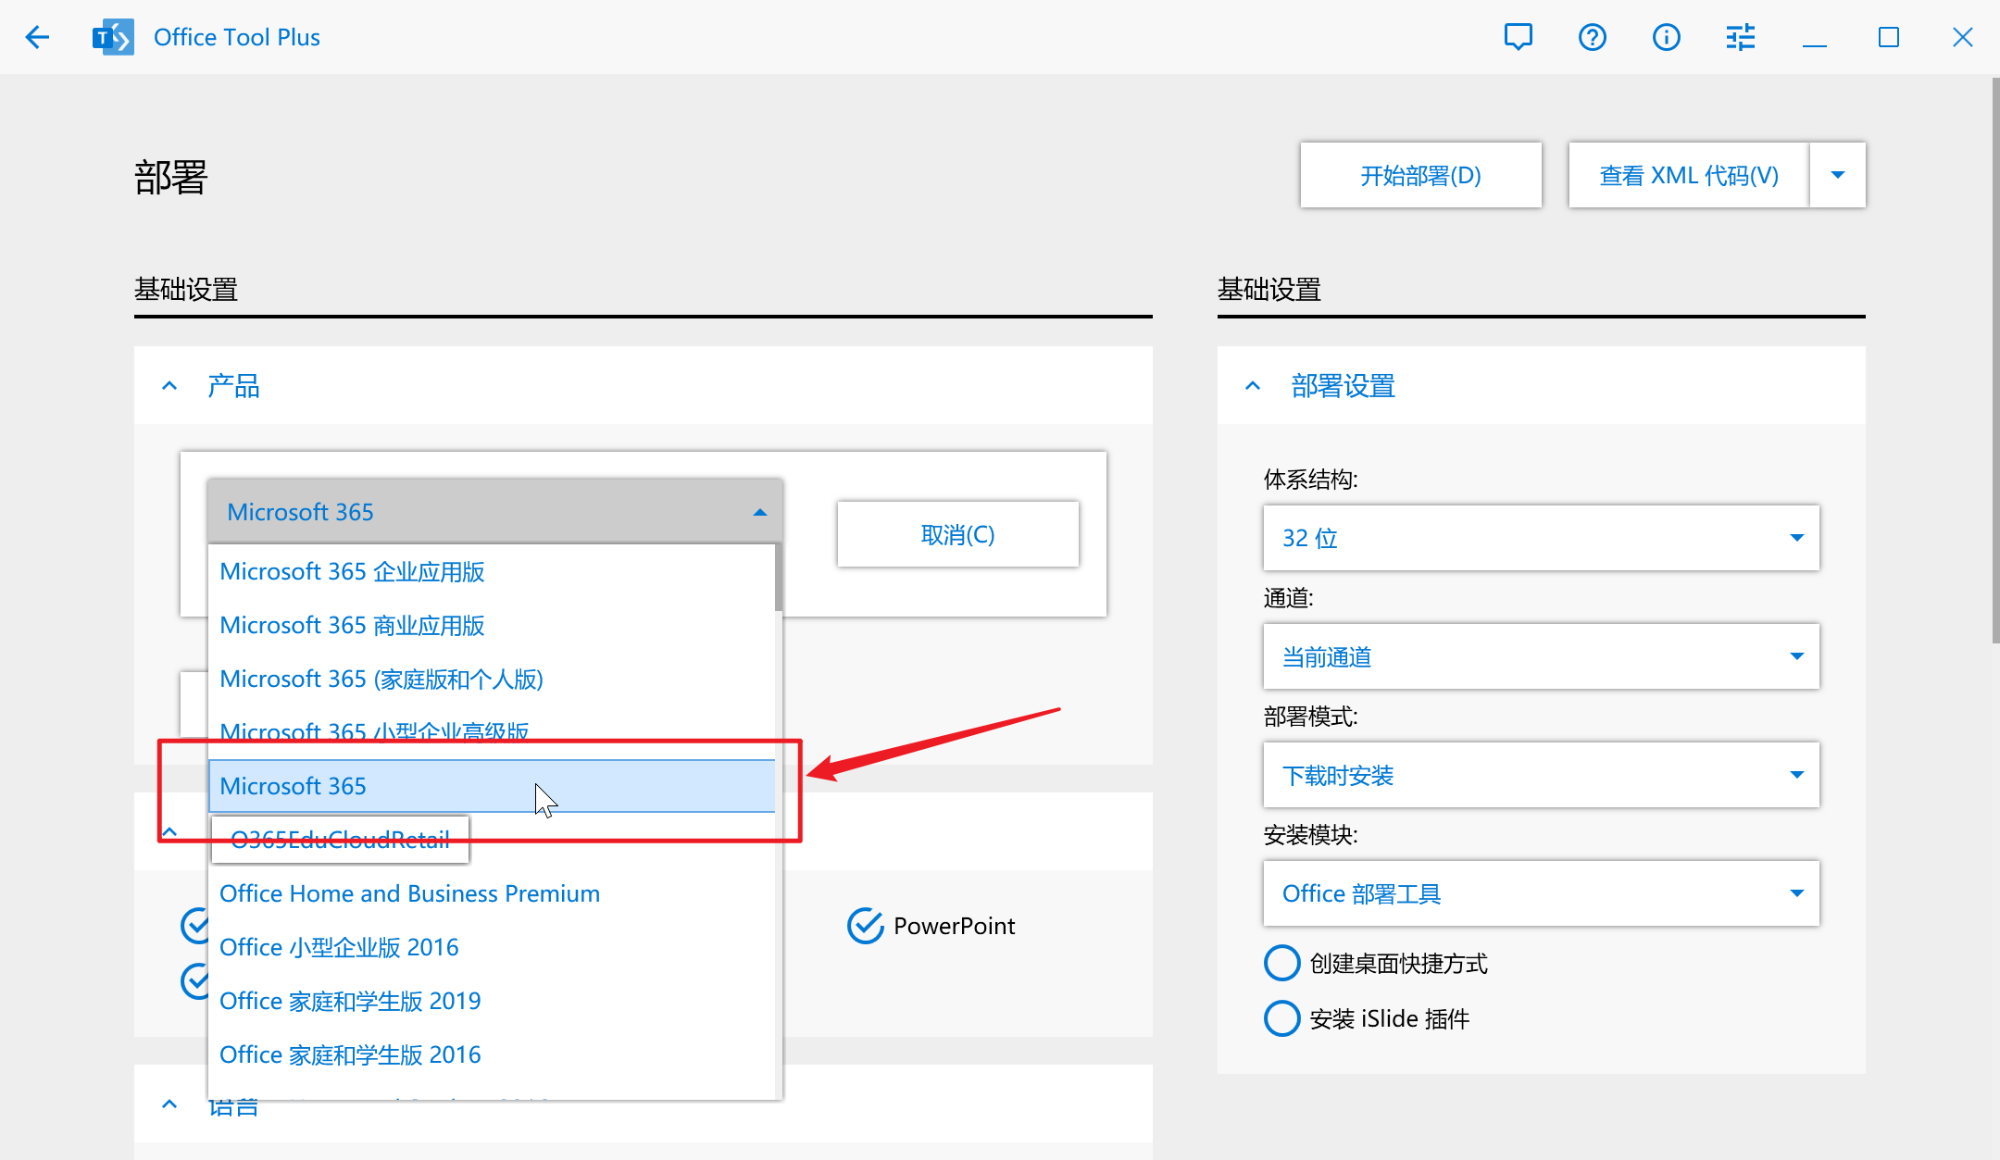Select Office 小型企业版 2016
Viewport: 2000px width, 1160px height.
tap(491, 947)
